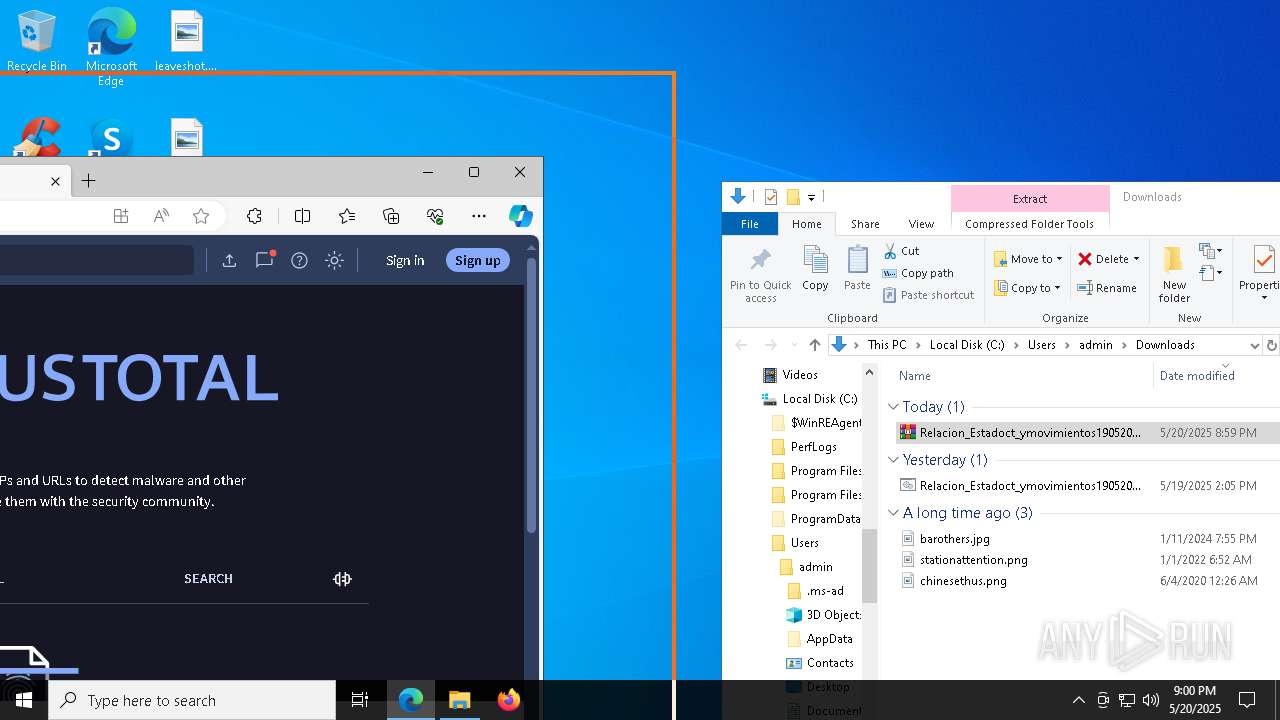Select AppData folder in tree
This screenshot has height=720, width=1280.
(820, 639)
